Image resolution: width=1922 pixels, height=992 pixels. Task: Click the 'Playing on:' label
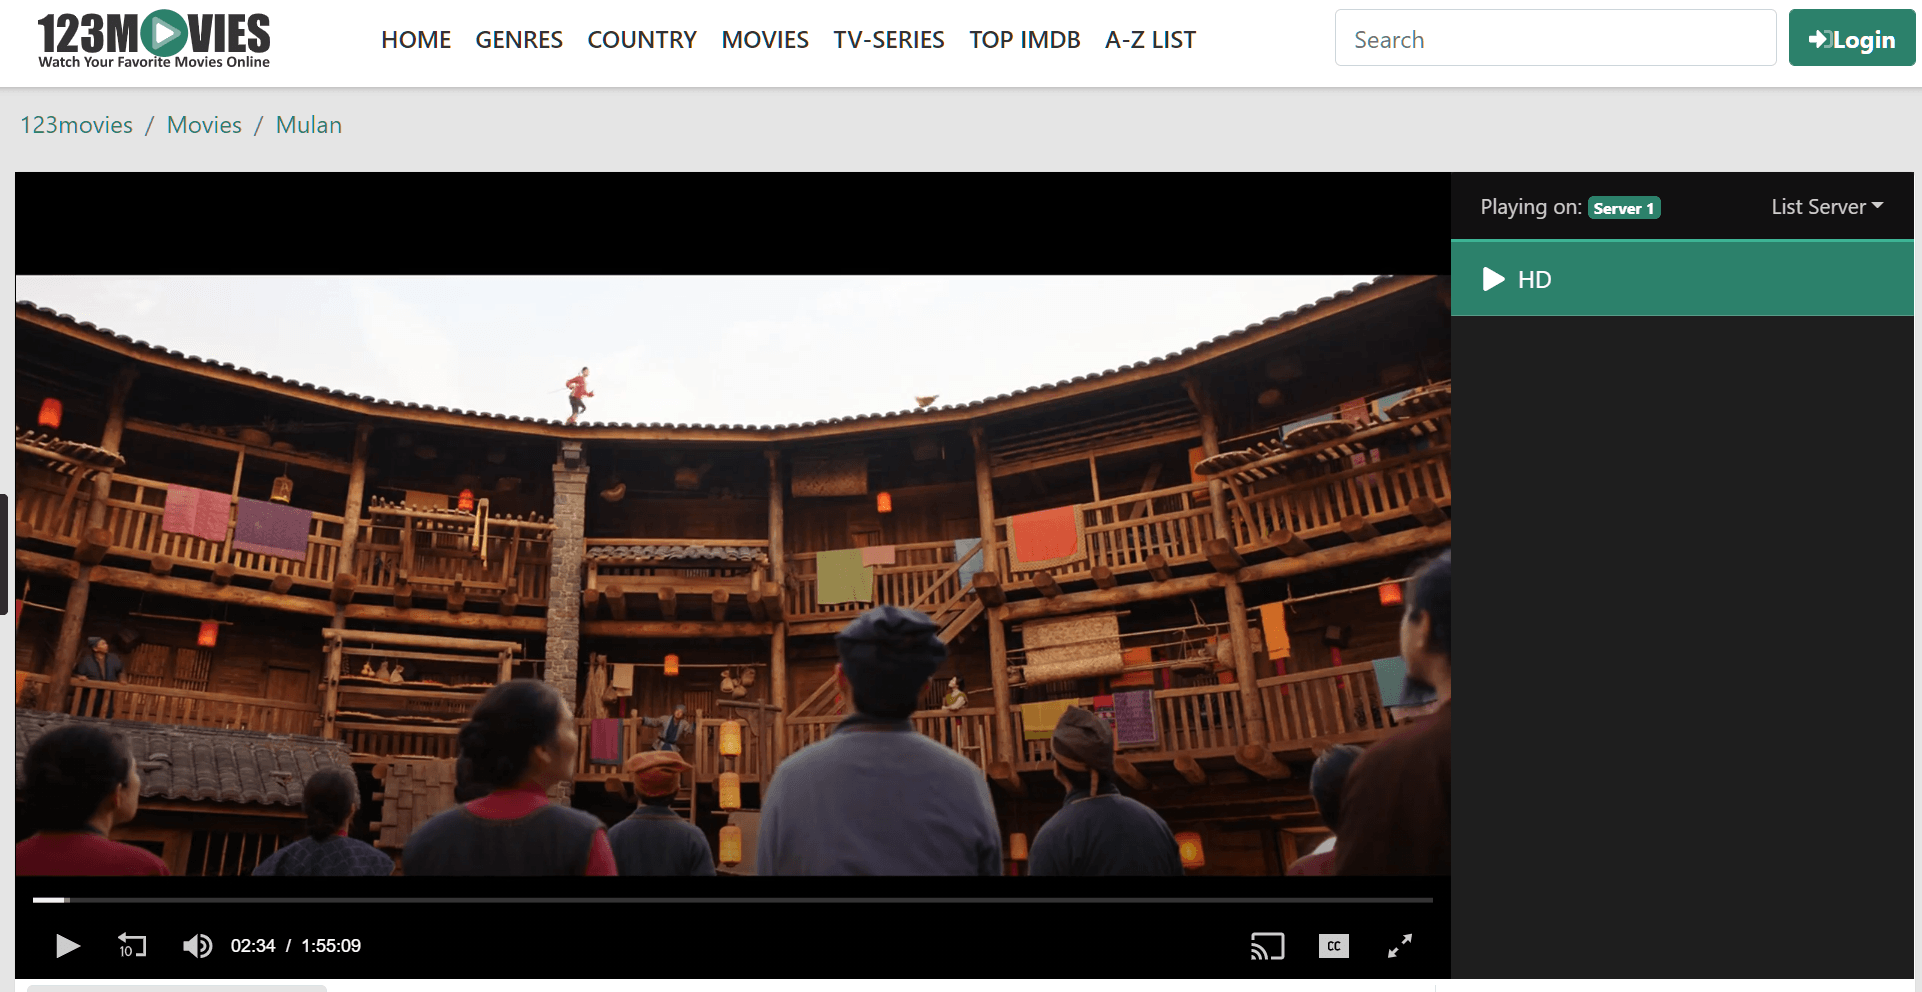point(1531,207)
